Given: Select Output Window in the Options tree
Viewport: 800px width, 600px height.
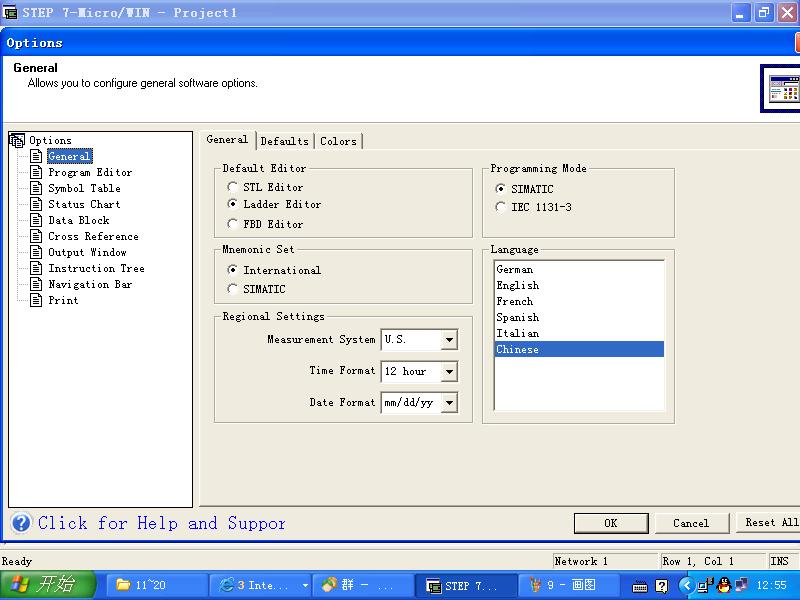Looking at the screenshot, I should click(88, 252).
